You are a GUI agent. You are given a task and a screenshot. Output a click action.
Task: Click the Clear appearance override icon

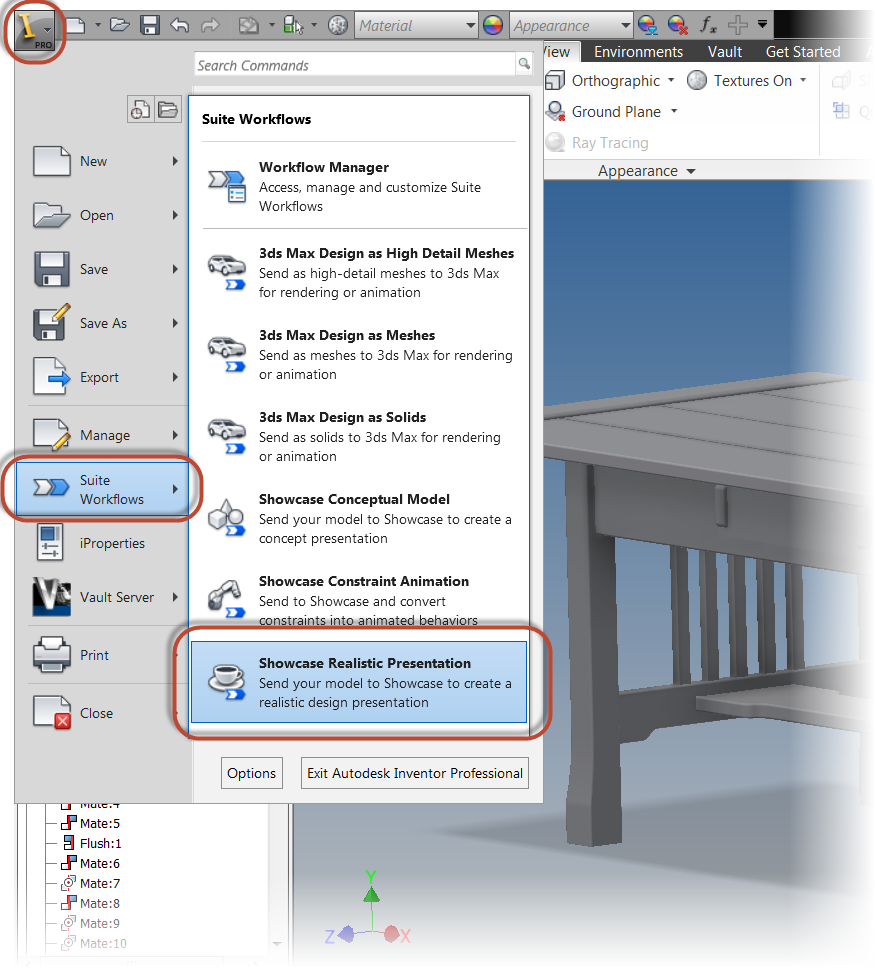coord(677,25)
